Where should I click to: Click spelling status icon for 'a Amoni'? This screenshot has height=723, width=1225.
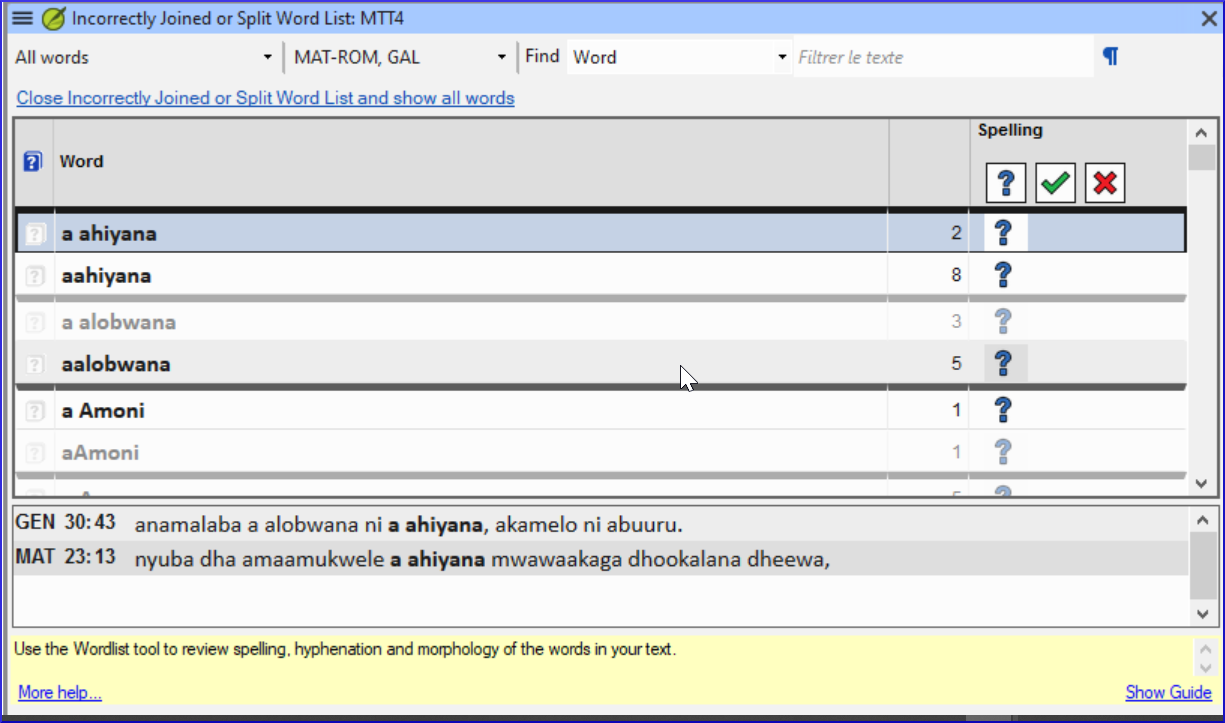pos(1004,410)
